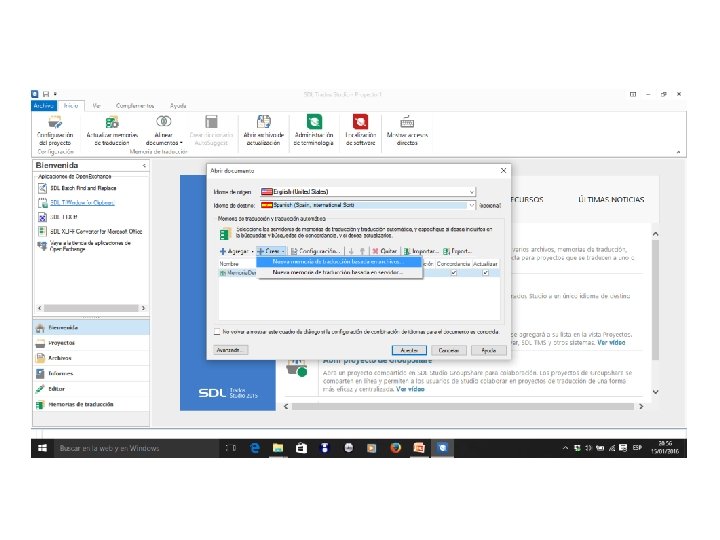This screenshot has width=720, height=540.
Task: Click the Crear dropdown button
Action: [x=271, y=251]
